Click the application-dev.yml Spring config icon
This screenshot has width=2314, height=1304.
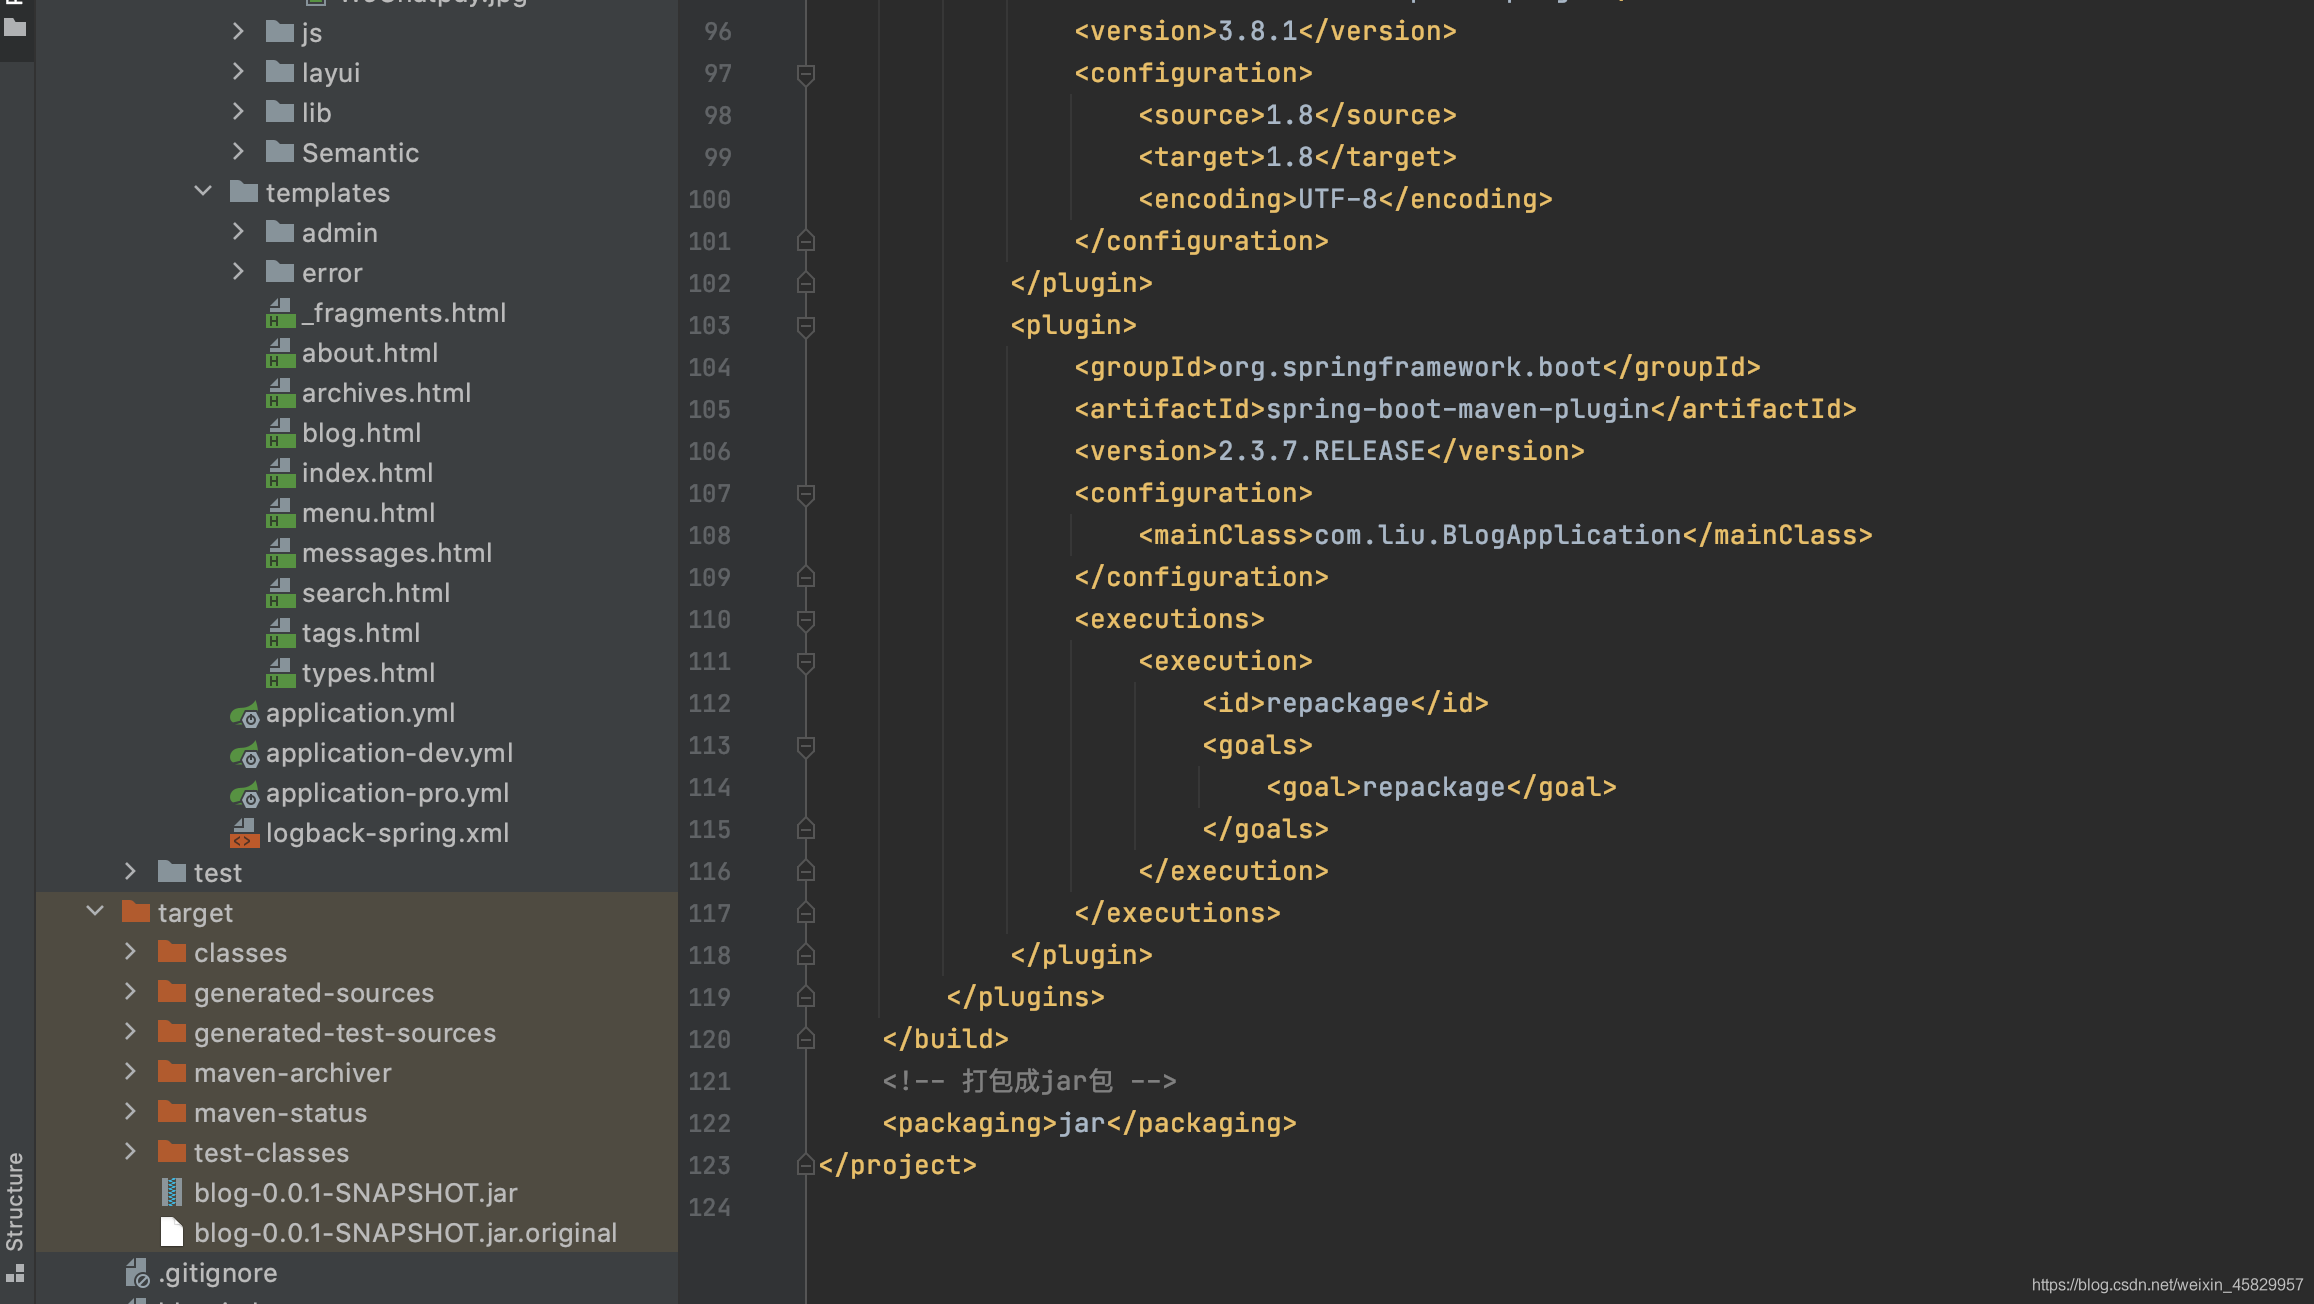click(x=244, y=754)
